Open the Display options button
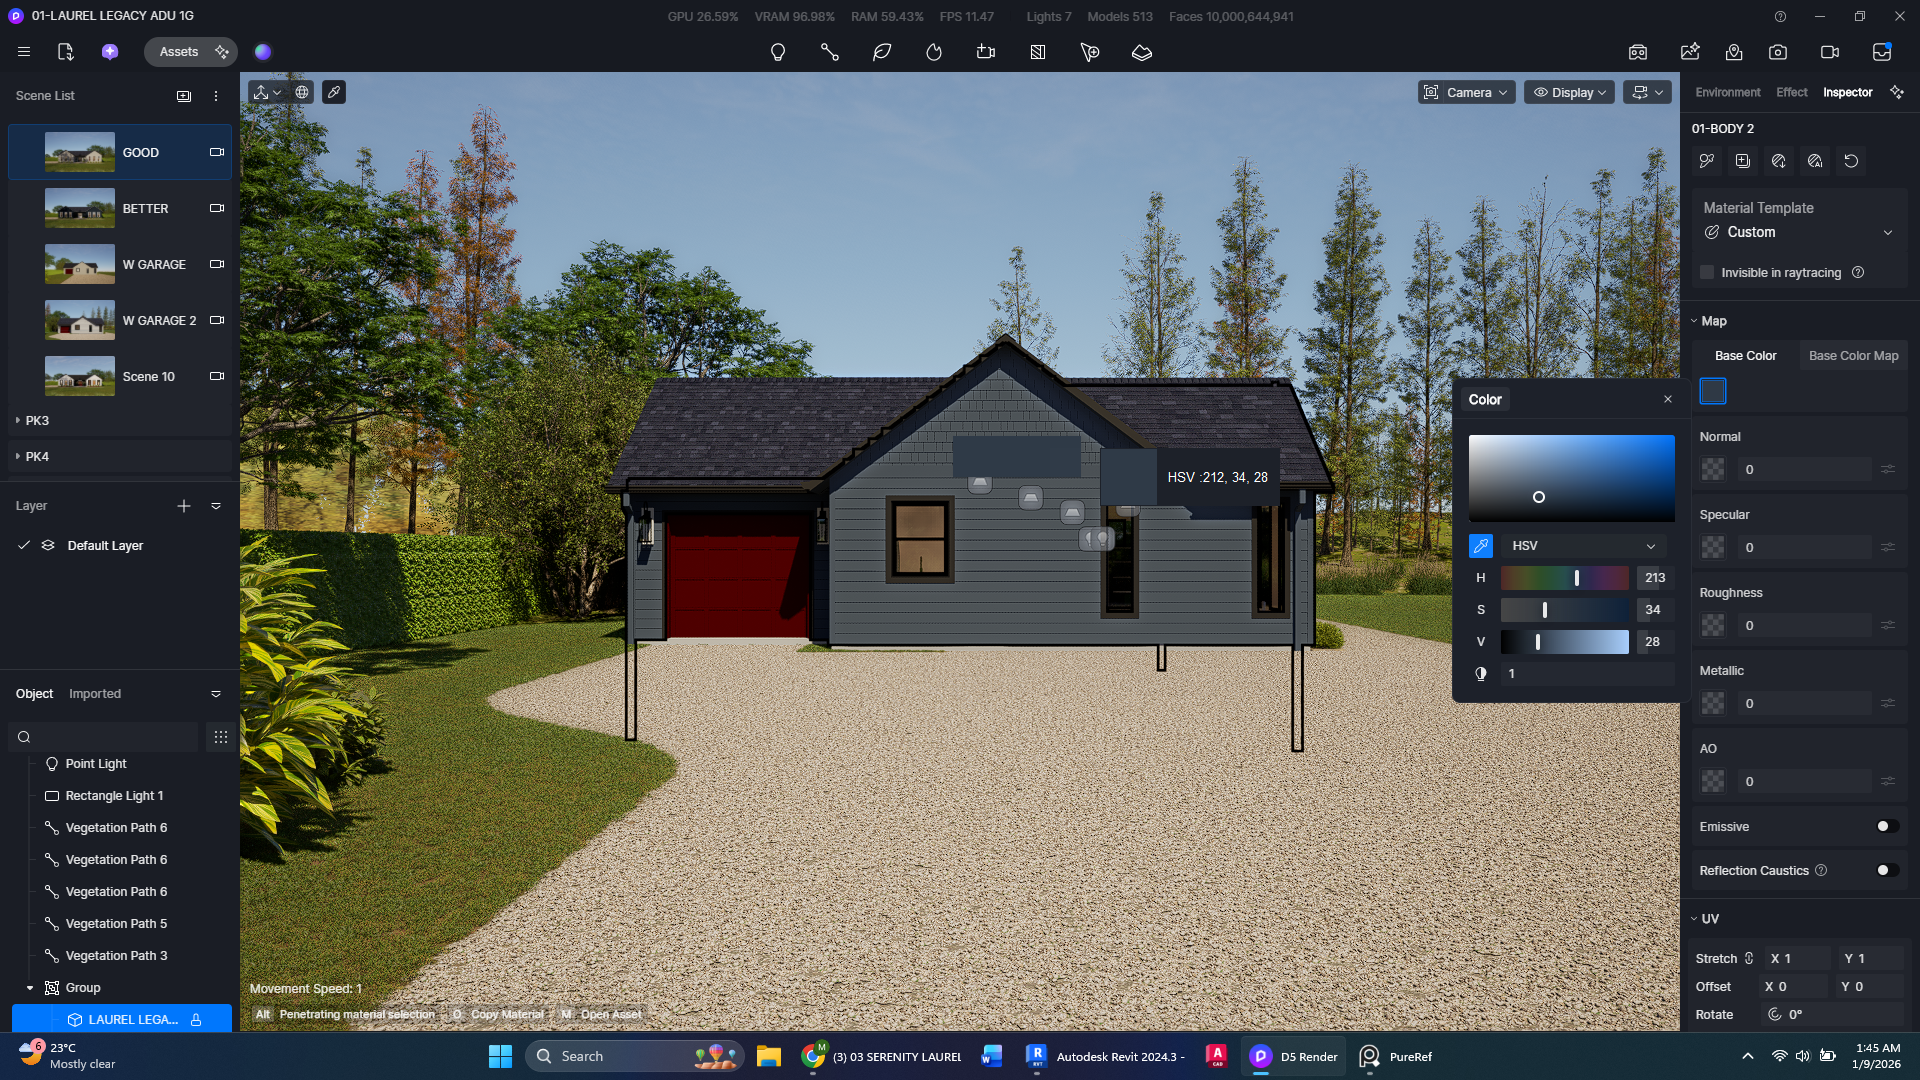The image size is (1920, 1080). point(1569,92)
